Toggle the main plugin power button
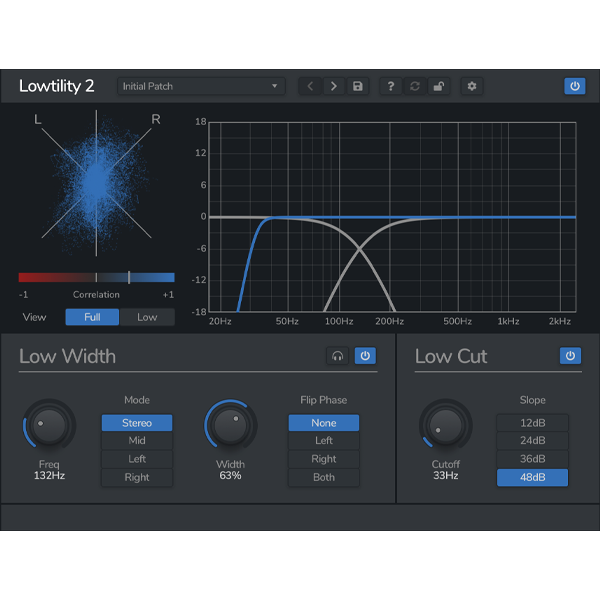This screenshot has width=600, height=600. 574,86
